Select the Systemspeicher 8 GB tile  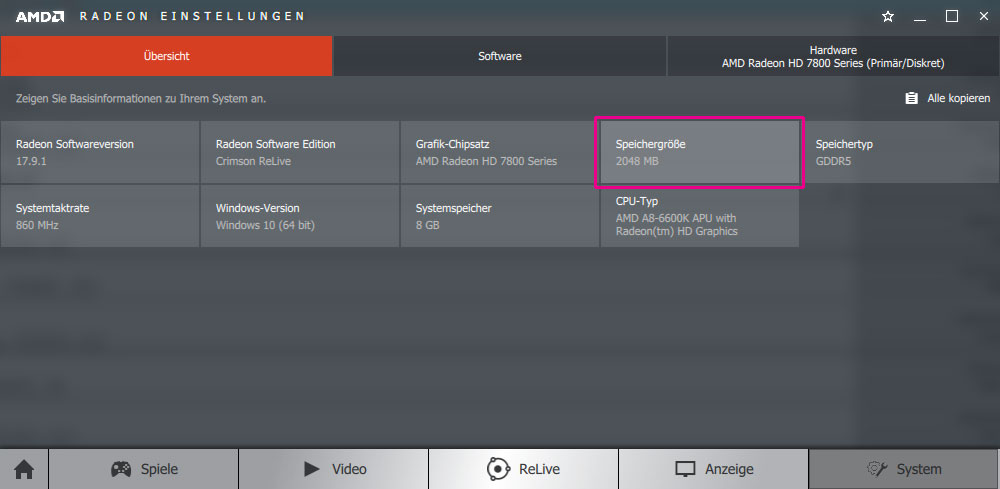coord(500,216)
